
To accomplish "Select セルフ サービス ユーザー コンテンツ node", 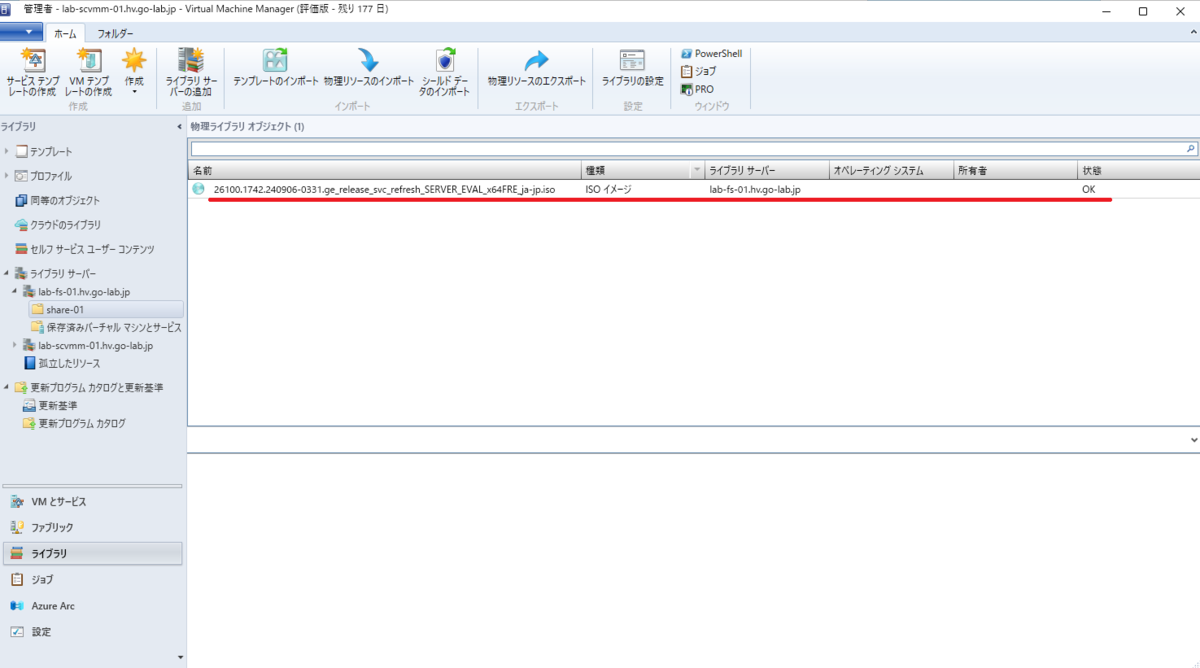I will point(84,248).
